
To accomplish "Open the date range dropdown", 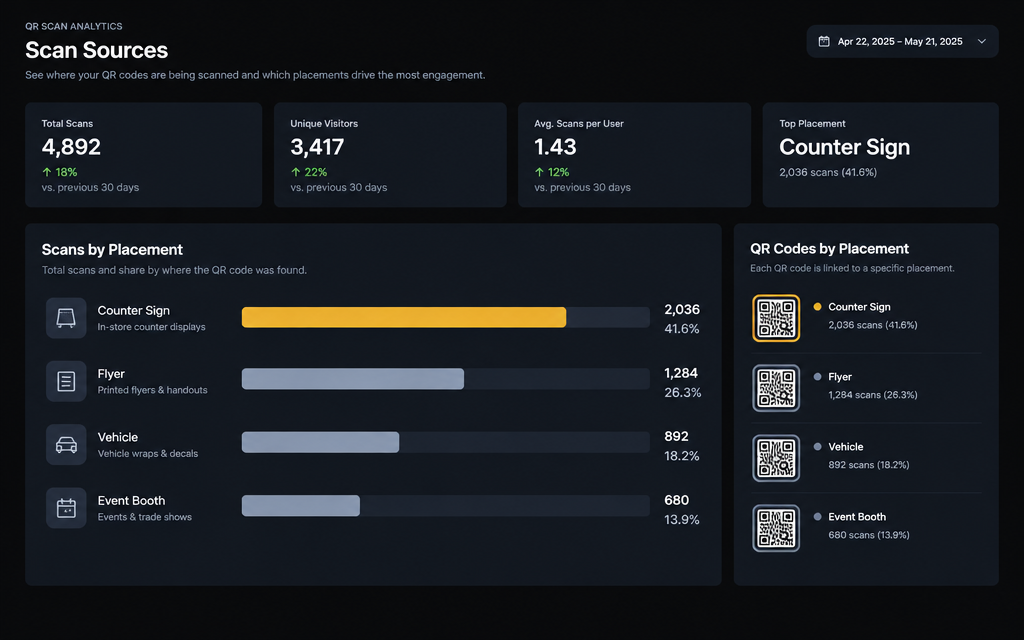I will [902, 41].
